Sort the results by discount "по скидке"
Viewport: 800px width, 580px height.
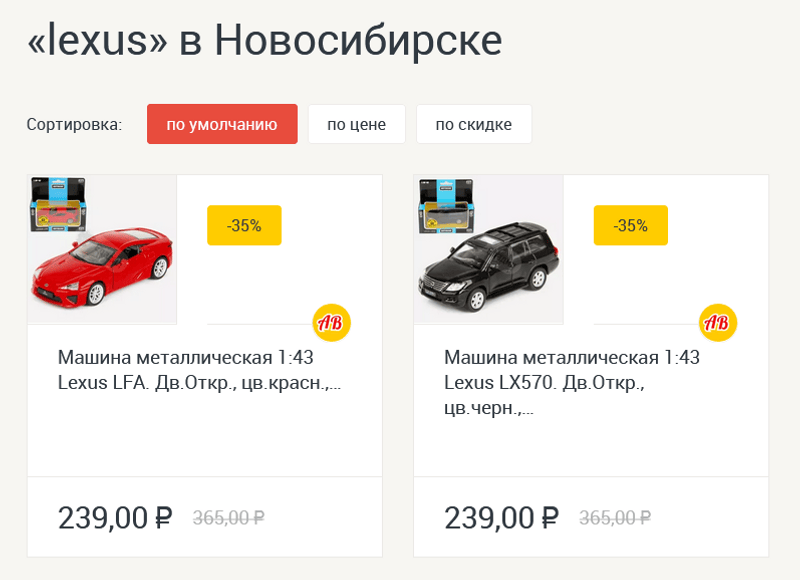474,125
